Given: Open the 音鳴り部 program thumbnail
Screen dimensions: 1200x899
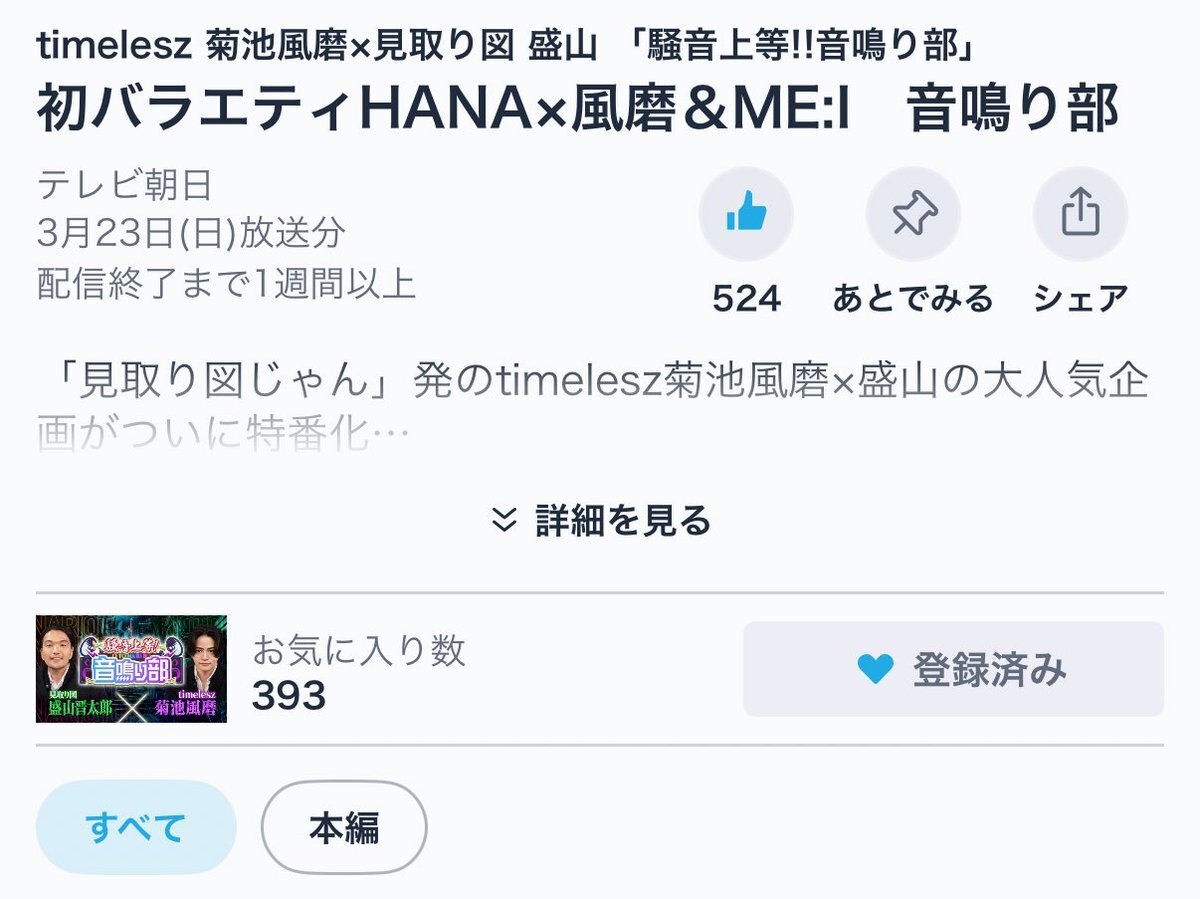Looking at the screenshot, I should click(x=131, y=668).
